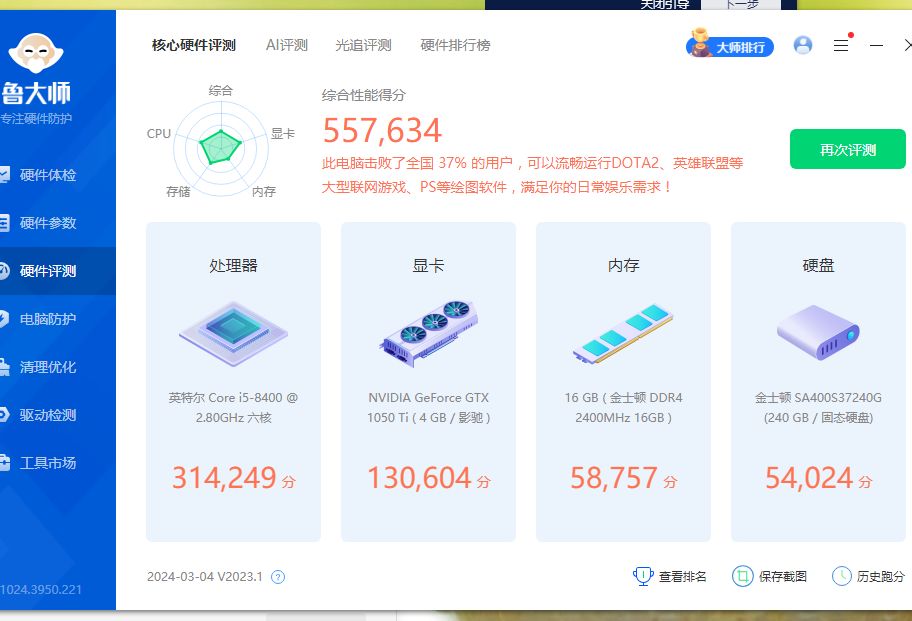
Task: Click the Lu Dashi mascot logo
Action: pos(36,53)
